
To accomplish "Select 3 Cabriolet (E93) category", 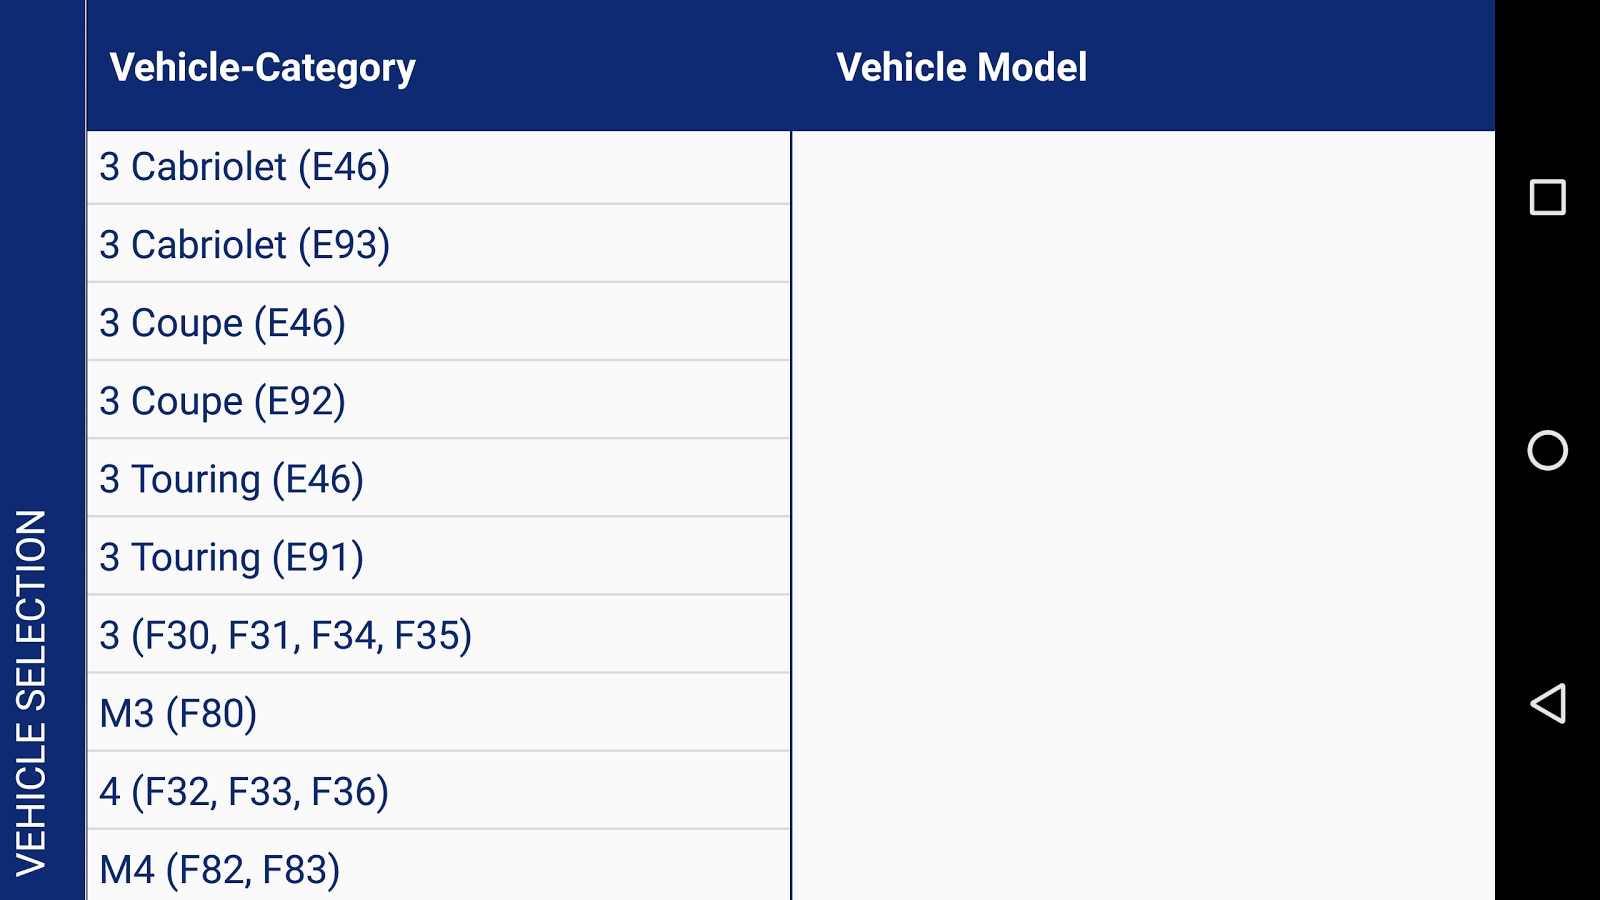I will pyautogui.click(x=439, y=244).
